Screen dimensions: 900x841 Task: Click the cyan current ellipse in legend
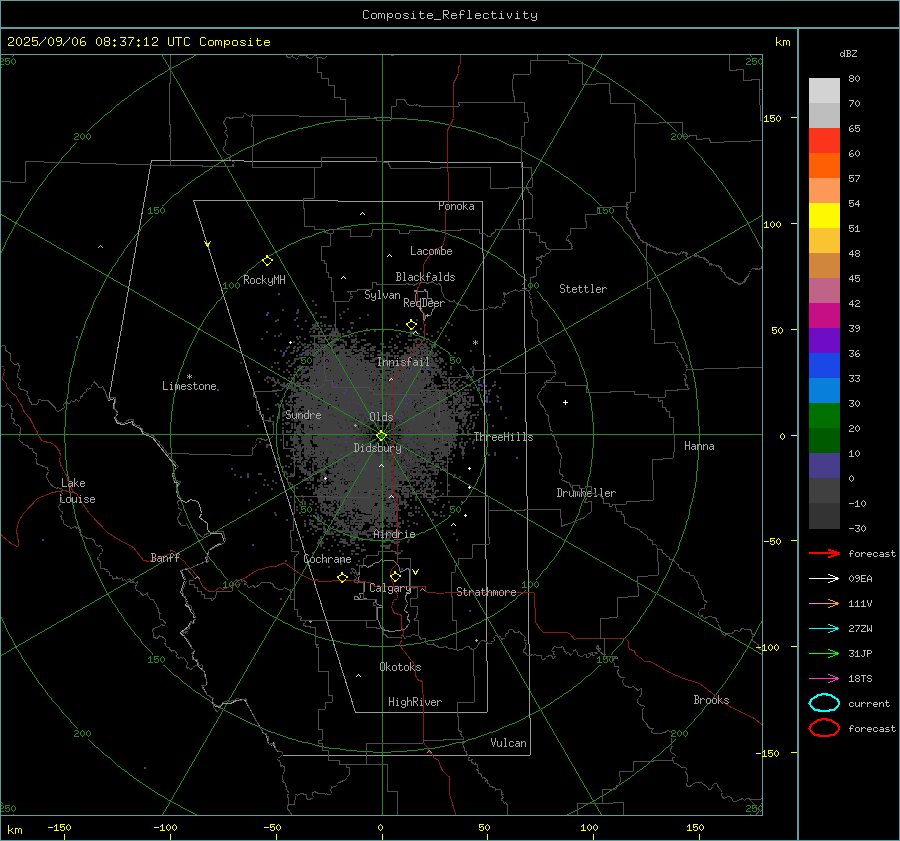(x=824, y=703)
